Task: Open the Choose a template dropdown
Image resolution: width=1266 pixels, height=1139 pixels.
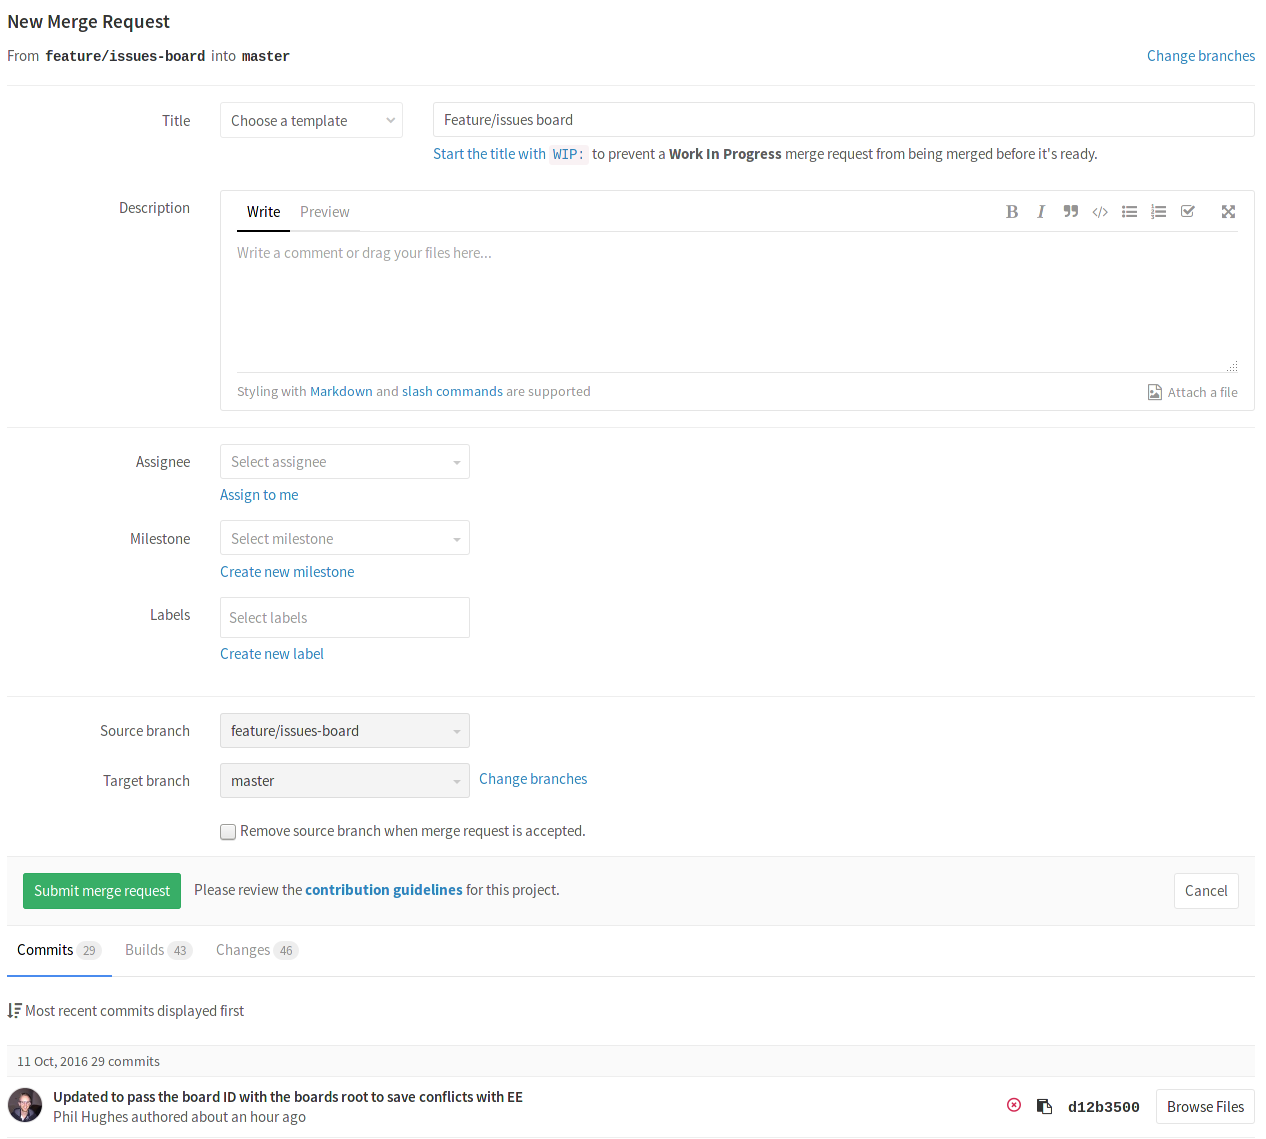Action: pyautogui.click(x=310, y=119)
